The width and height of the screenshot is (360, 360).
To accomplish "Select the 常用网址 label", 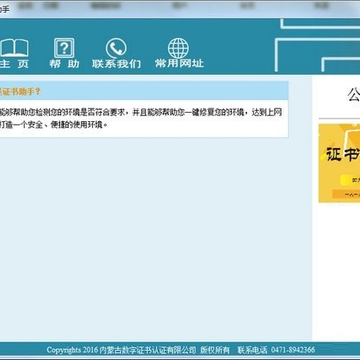I will (179, 63).
